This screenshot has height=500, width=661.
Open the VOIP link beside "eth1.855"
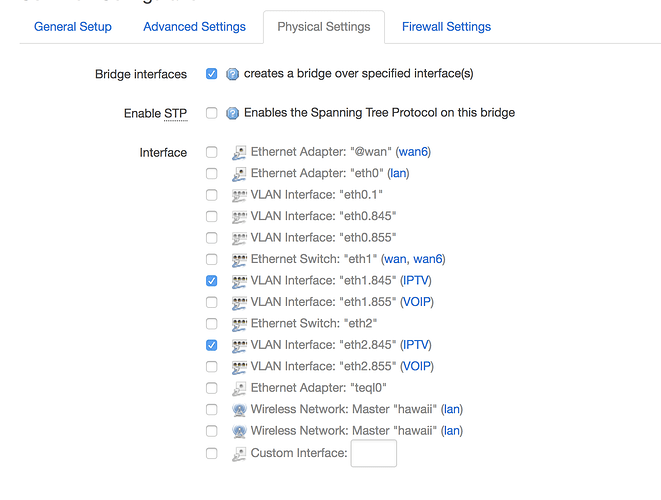coord(417,302)
